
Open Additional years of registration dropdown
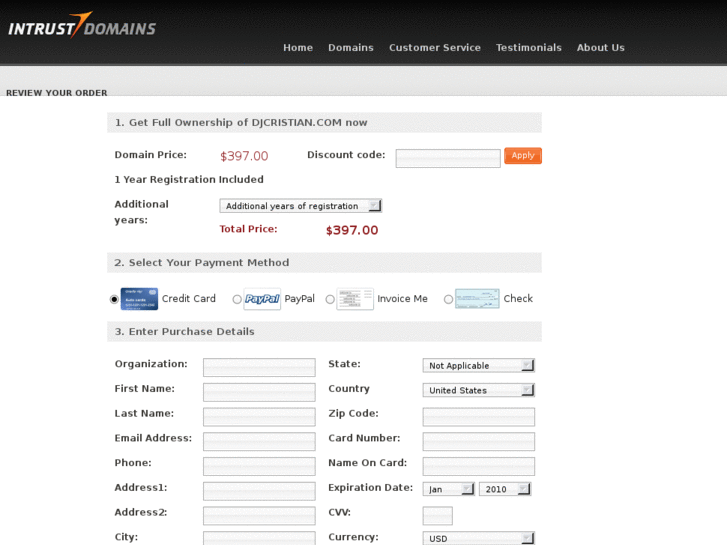pyautogui.click(x=300, y=206)
